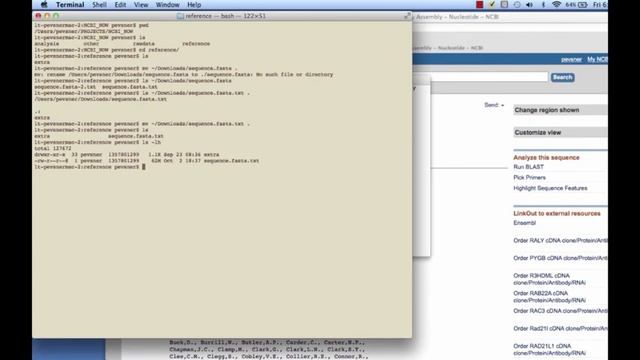Open the Window menu
Image resolution: width=640 pixels, height=360 pixels.
(x=167, y=5)
